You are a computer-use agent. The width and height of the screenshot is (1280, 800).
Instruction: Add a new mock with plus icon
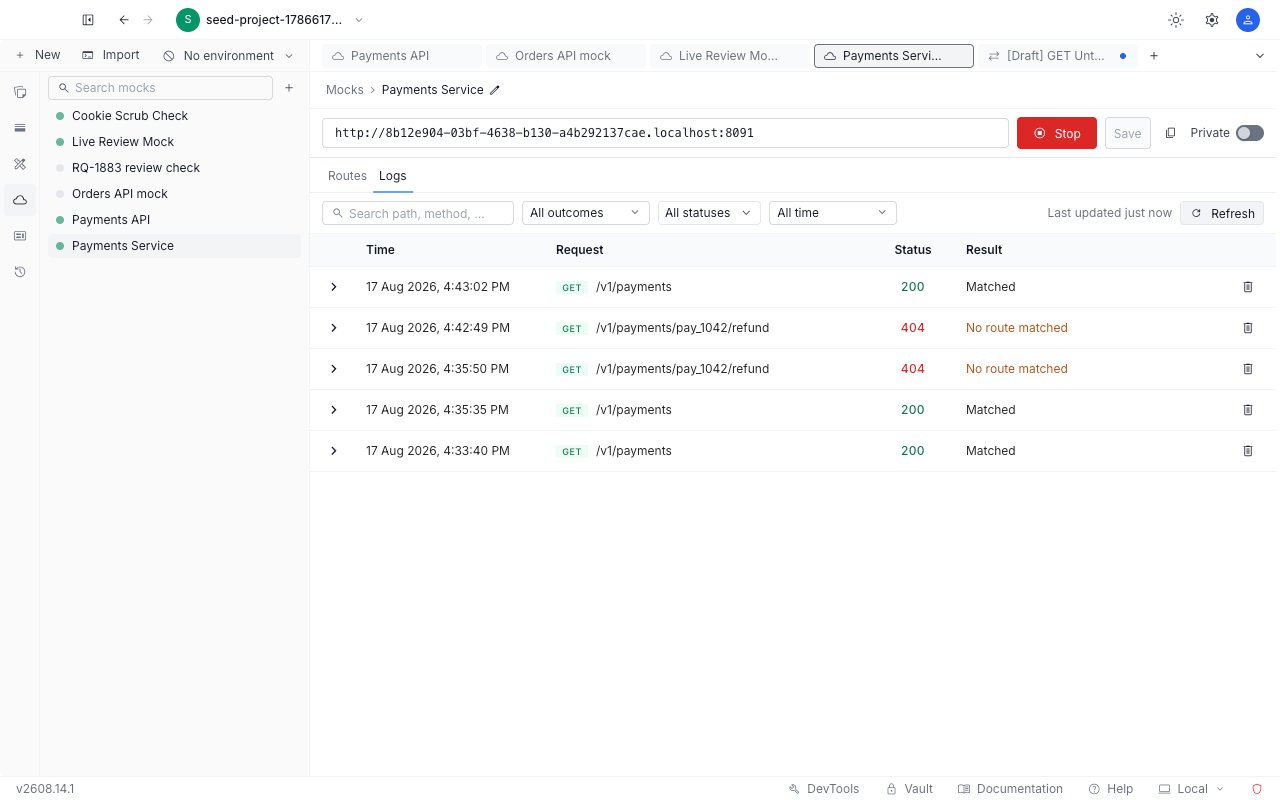coord(289,88)
